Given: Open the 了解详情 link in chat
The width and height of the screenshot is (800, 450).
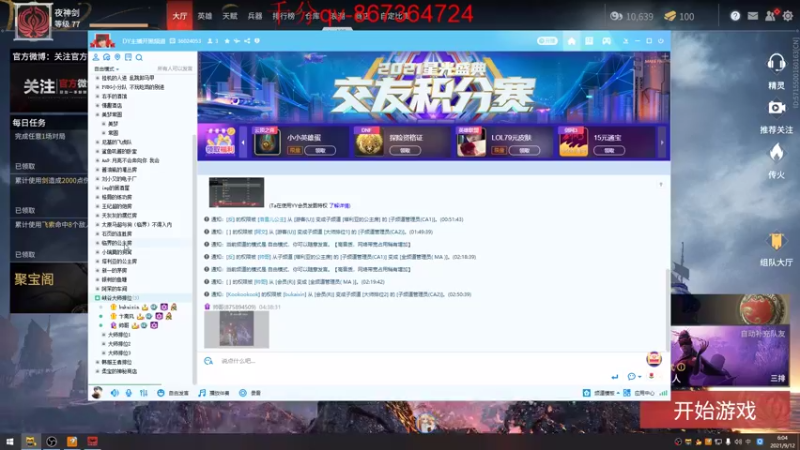Looking at the screenshot, I should (339, 206).
